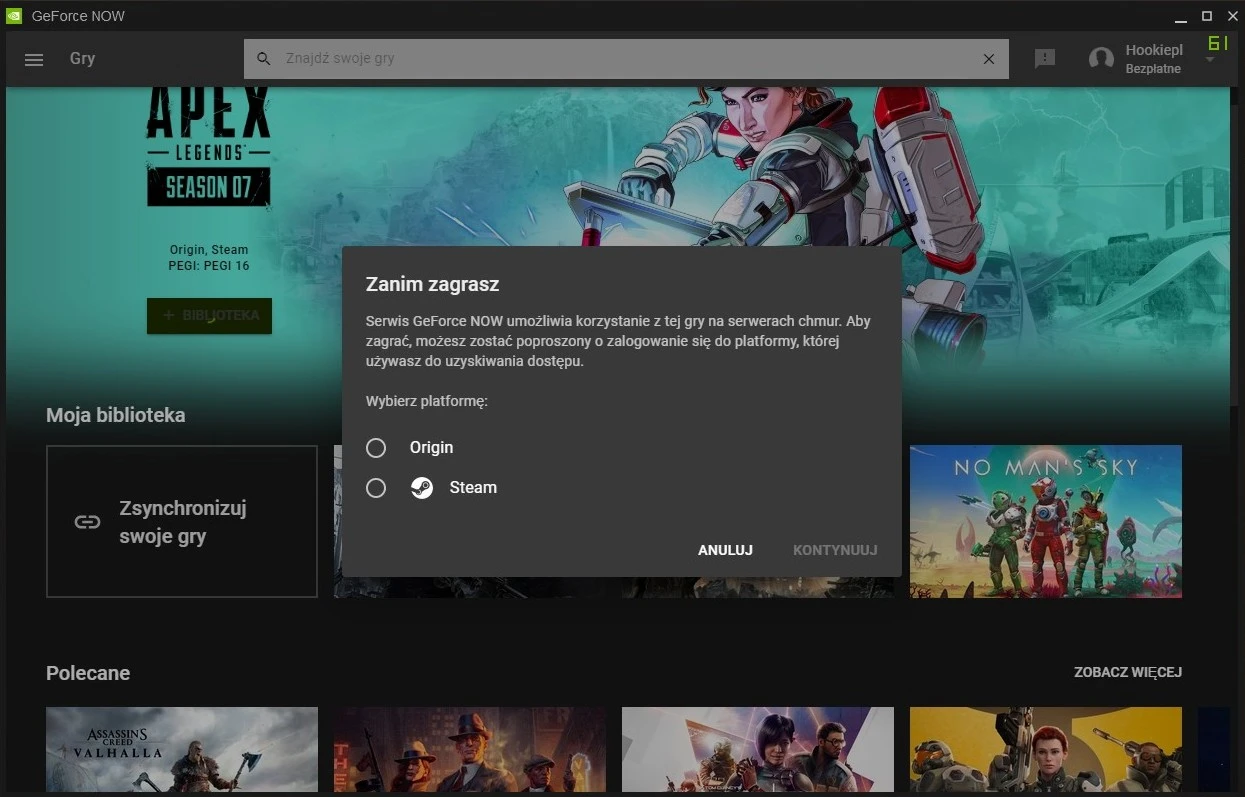Open the navigation hamburger menu

pos(33,59)
